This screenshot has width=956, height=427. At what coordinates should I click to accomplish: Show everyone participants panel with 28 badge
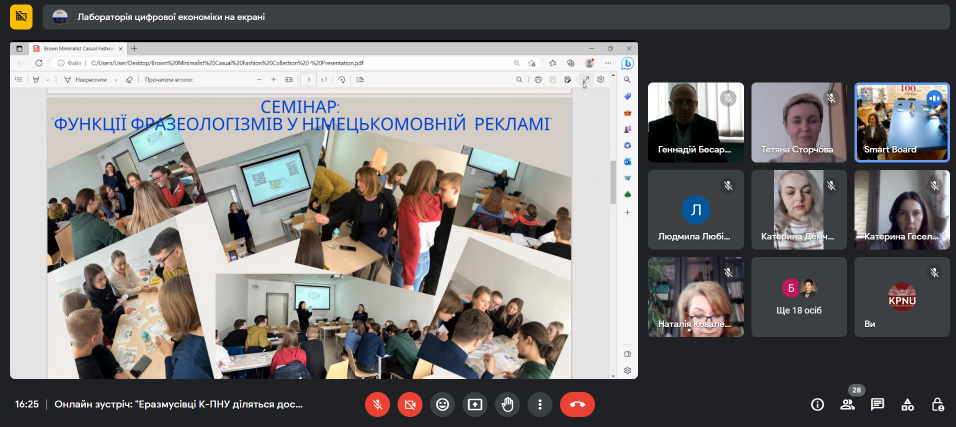pyautogui.click(x=847, y=405)
